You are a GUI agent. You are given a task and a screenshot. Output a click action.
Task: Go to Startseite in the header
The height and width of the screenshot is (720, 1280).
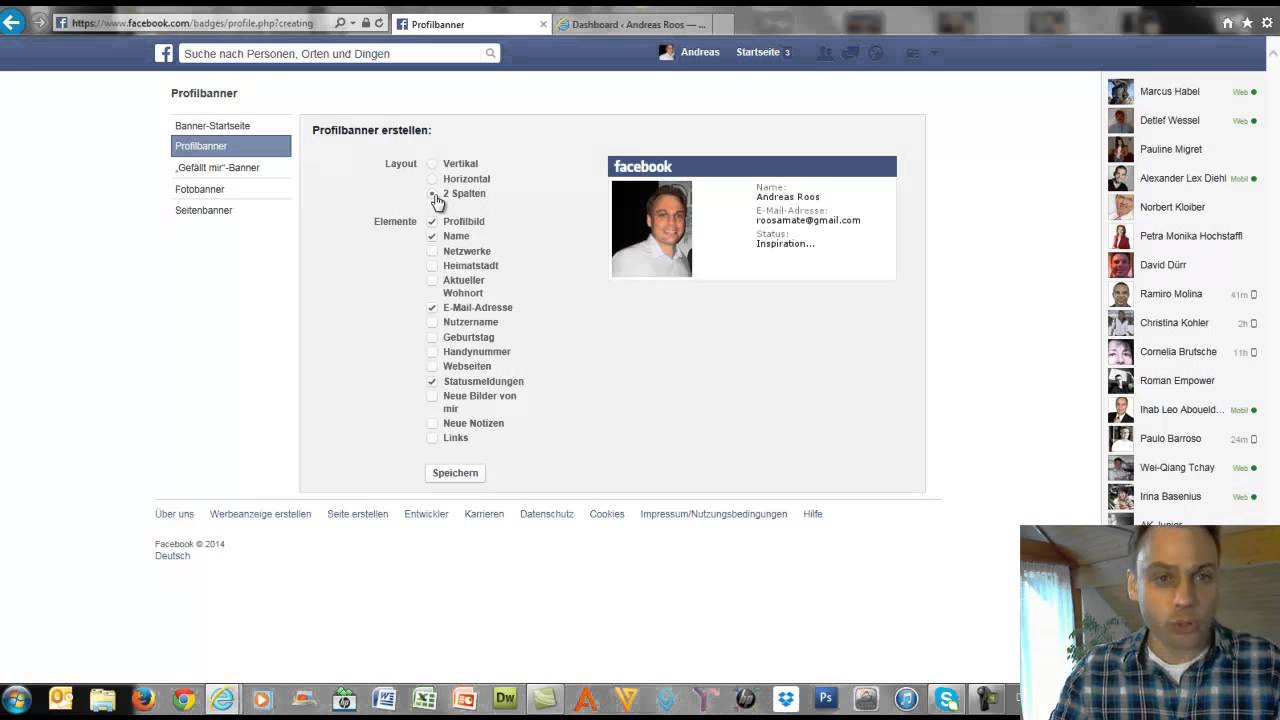click(x=758, y=52)
